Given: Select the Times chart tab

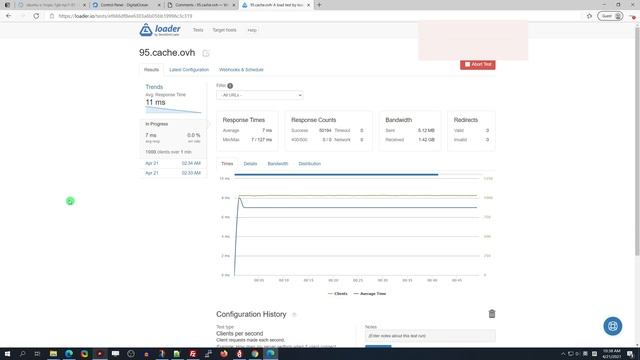Looking at the screenshot, I should (x=227, y=164).
